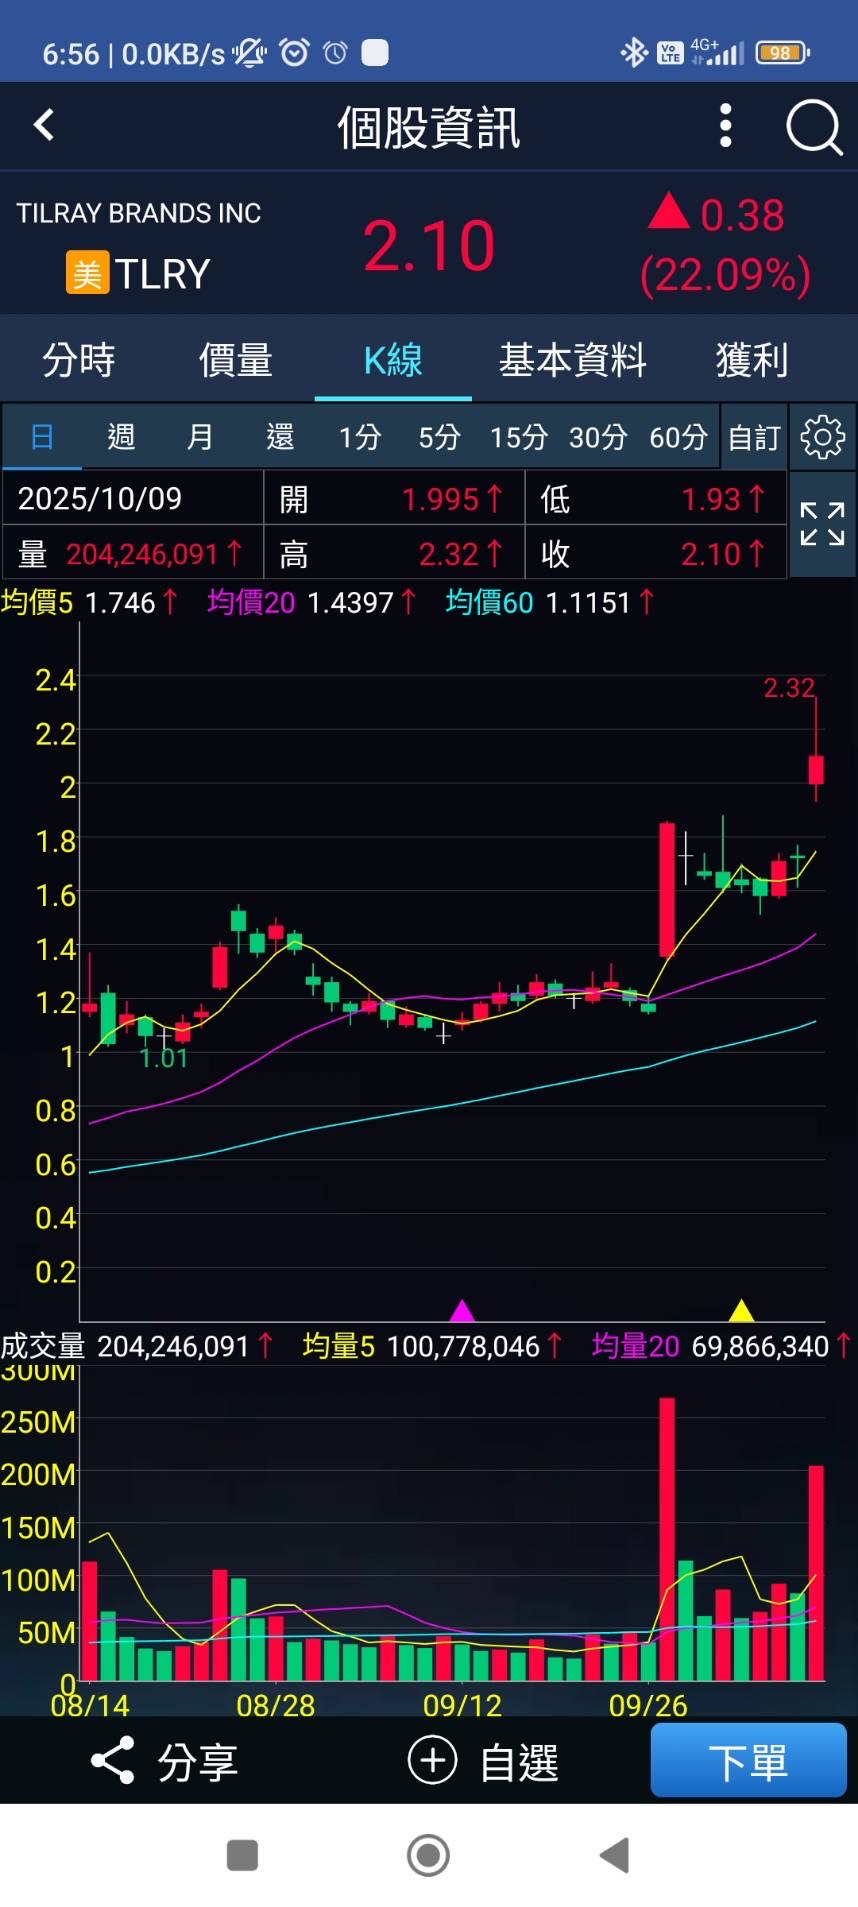This screenshot has width=858, height=1907.
Task: Select 15分 chart interval
Action: point(519,437)
